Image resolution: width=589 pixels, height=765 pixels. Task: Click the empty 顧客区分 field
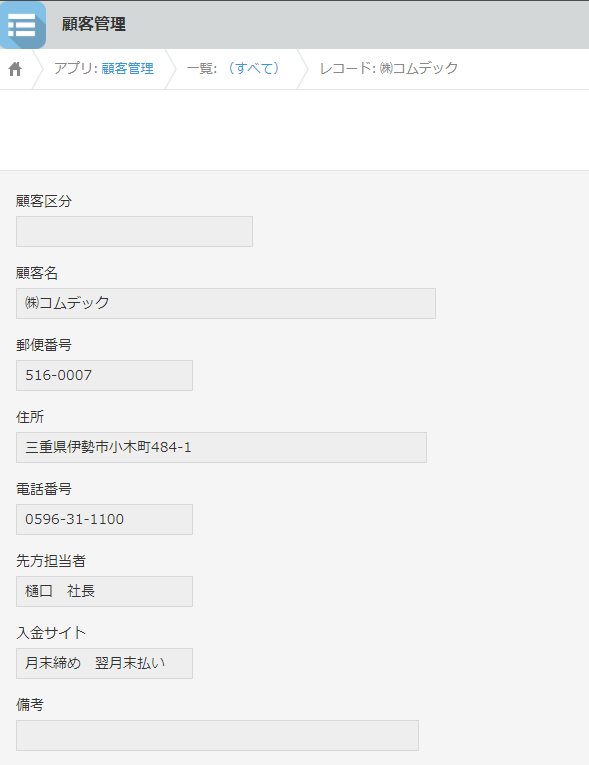pyautogui.click(x=134, y=231)
